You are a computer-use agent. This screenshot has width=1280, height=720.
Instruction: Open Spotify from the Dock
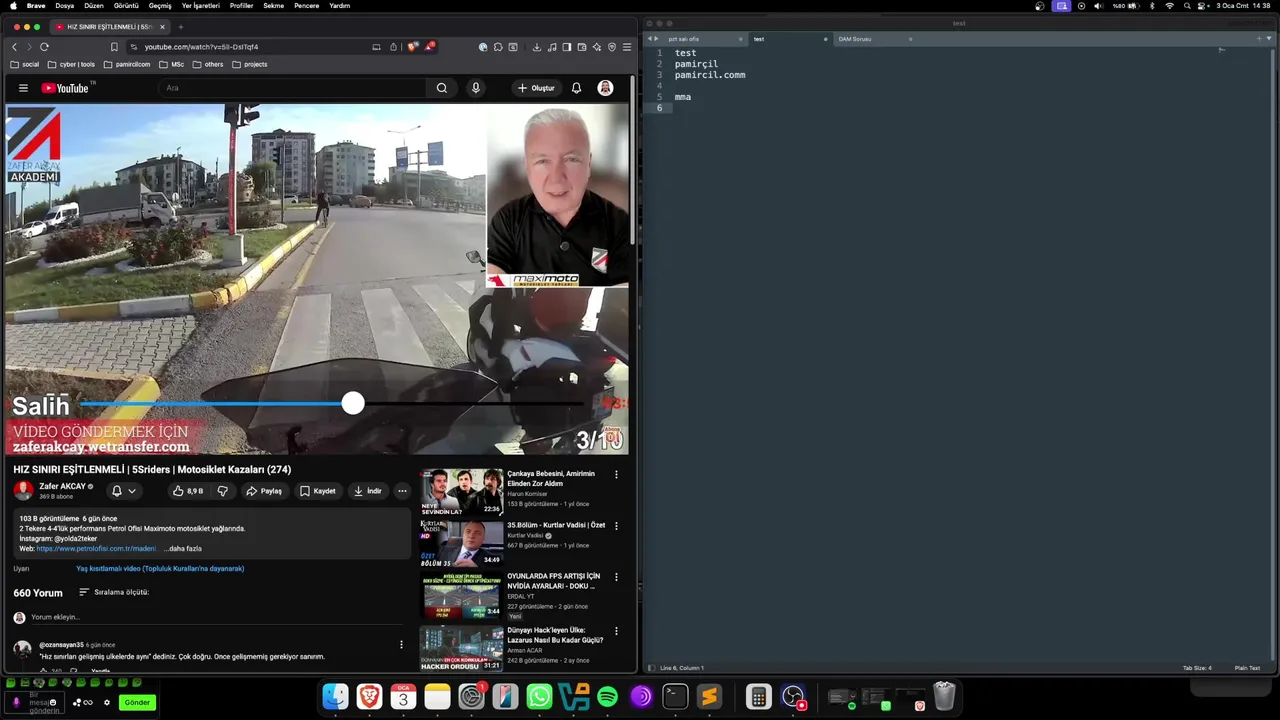607,697
